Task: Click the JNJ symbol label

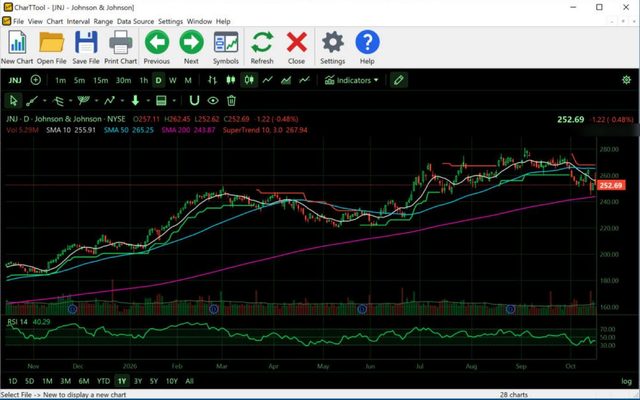Action: point(15,80)
